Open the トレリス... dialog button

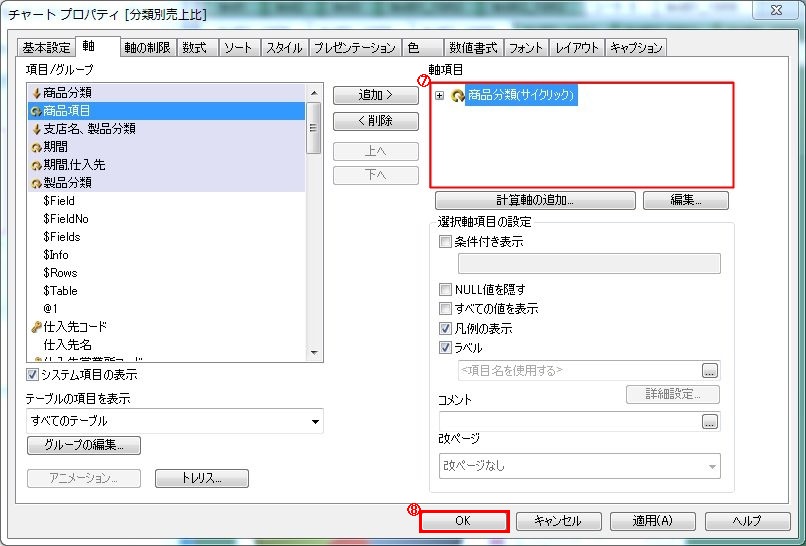coord(202,478)
